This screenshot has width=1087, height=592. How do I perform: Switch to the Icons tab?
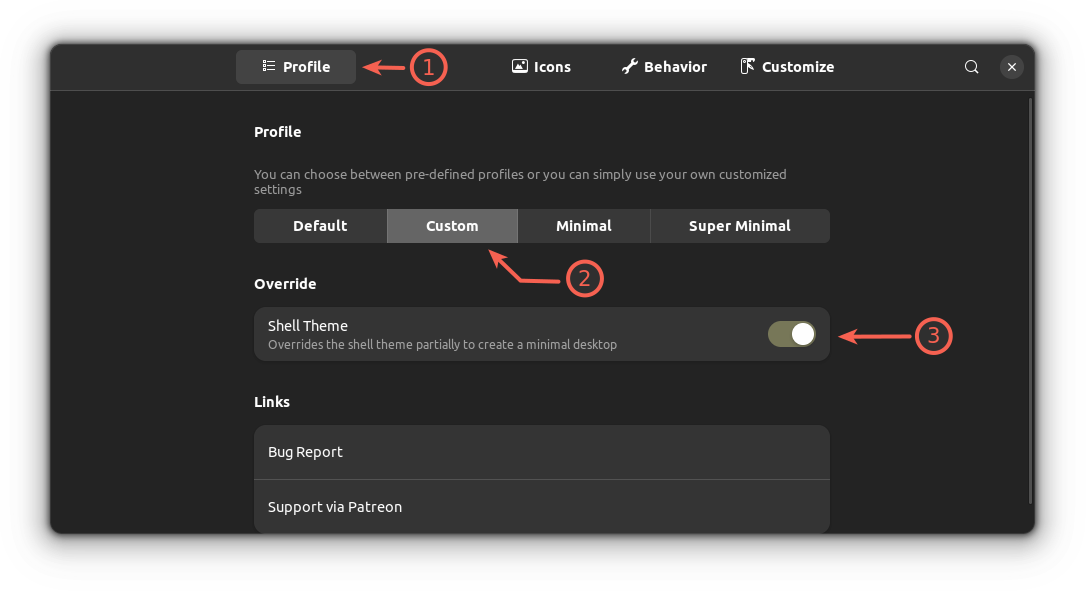(x=541, y=67)
